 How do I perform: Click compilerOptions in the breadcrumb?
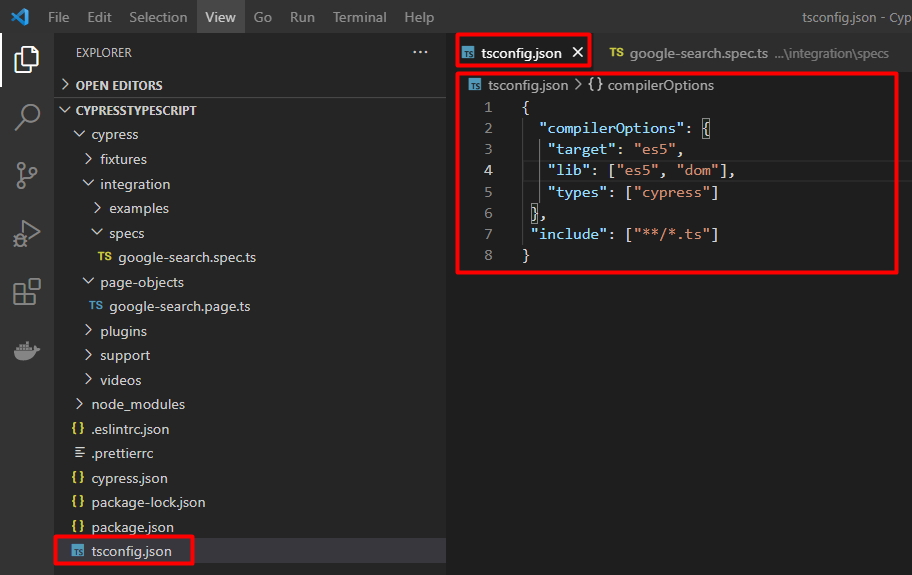(x=660, y=85)
